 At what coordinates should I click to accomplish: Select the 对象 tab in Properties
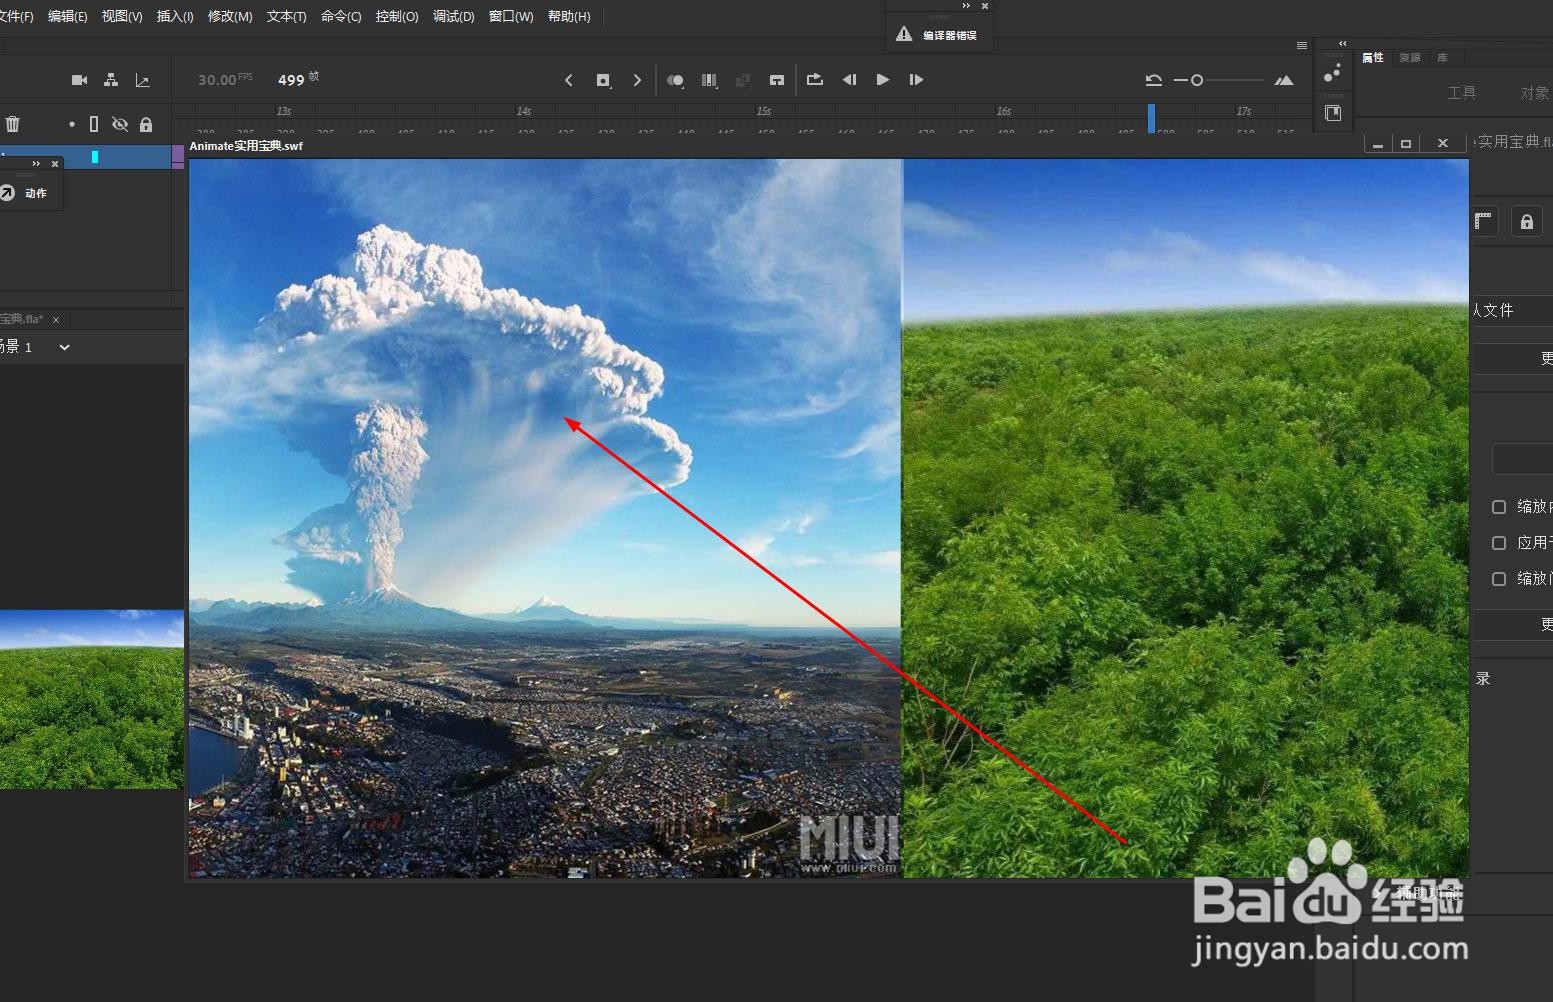pyautogui.click(x=1535, y=93)
